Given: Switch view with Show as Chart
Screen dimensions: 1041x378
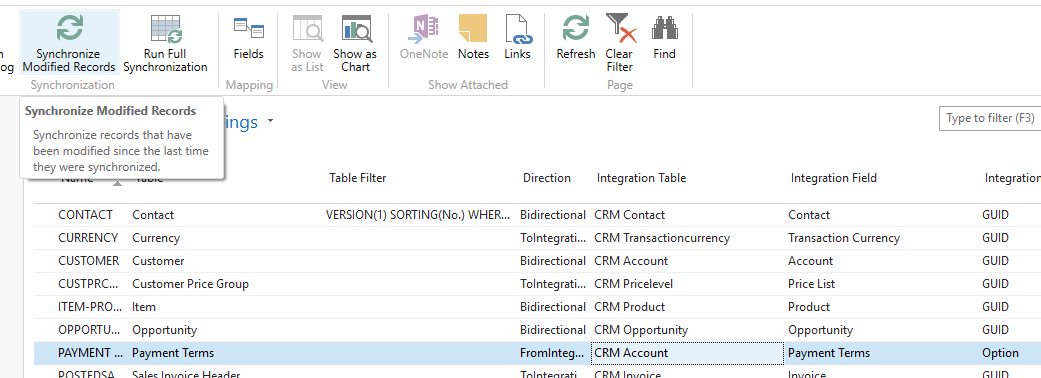Looking at the screenshot, I should pos(355,44).
